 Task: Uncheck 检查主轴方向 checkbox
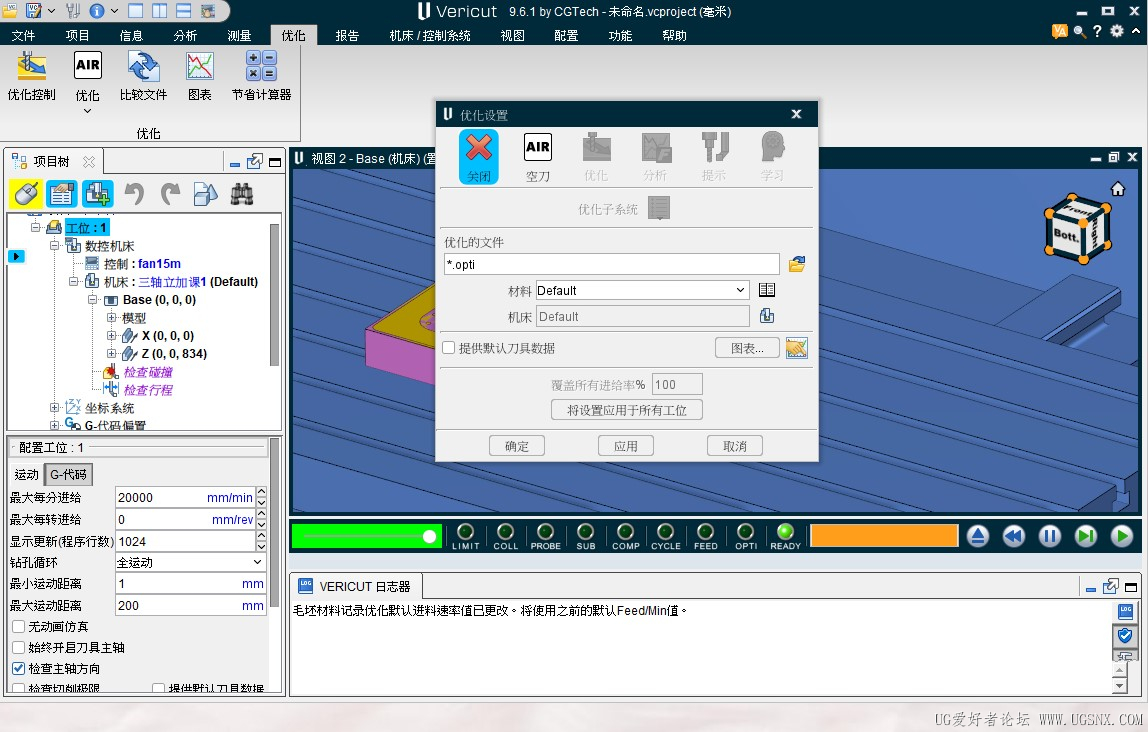[x=19, y=668]
